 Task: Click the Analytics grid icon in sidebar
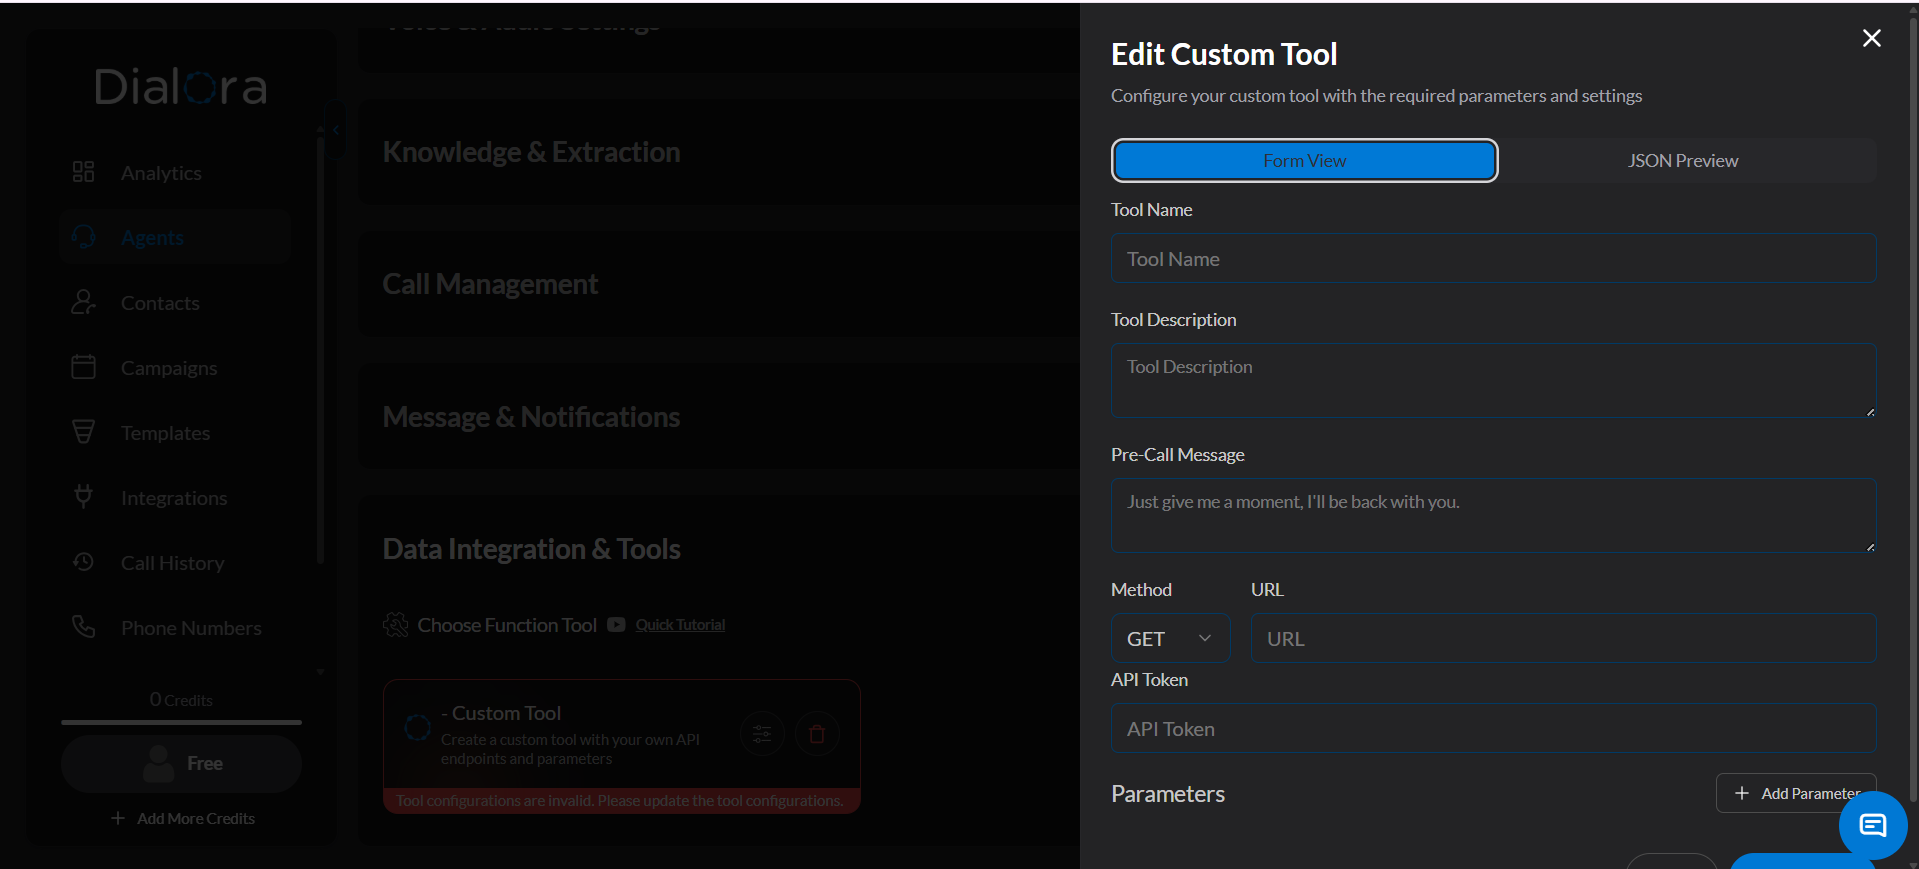pos(83,172)
